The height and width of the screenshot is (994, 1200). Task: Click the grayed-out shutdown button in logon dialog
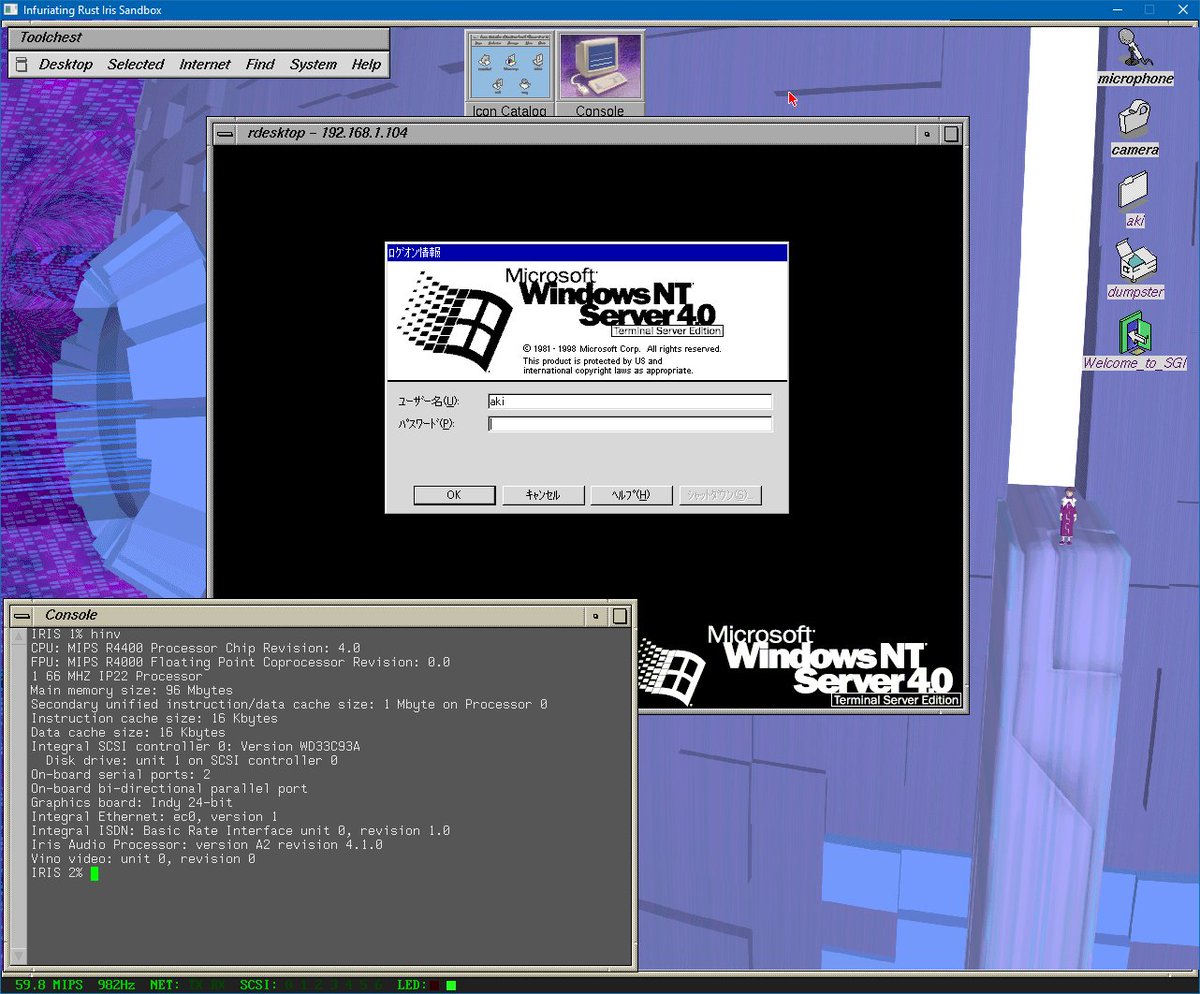pyautogui.click(x=720, y=495)
